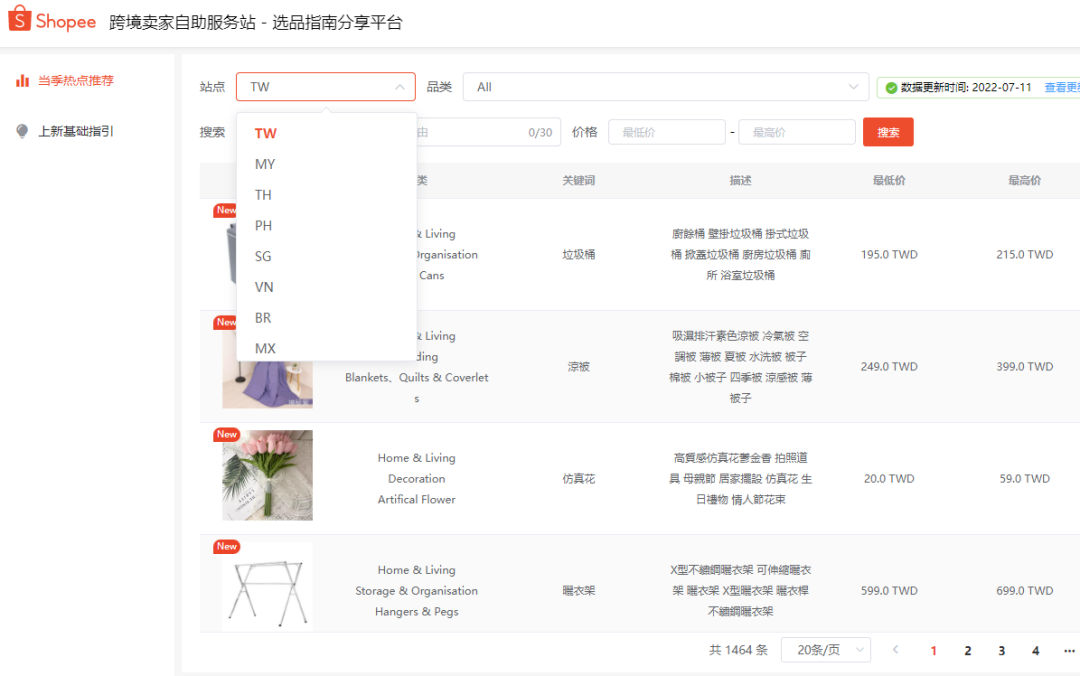Select MY from site list
This screenshot has height=676, width=1080.
[265, 164]
